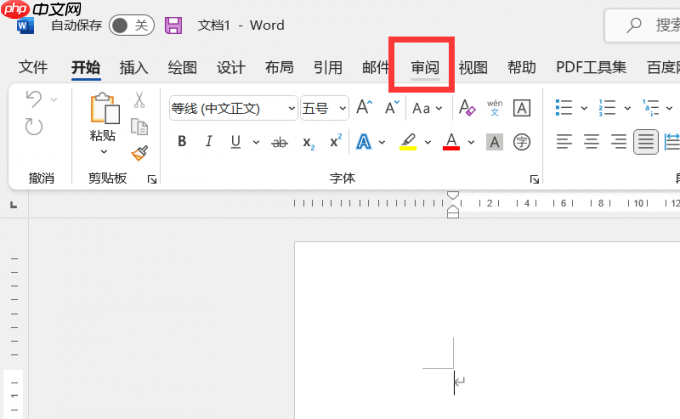Image resolution: width=680 pixels, height=419 pixels.
Task: Click the Undo arrow icon
Action: [34, 99]
